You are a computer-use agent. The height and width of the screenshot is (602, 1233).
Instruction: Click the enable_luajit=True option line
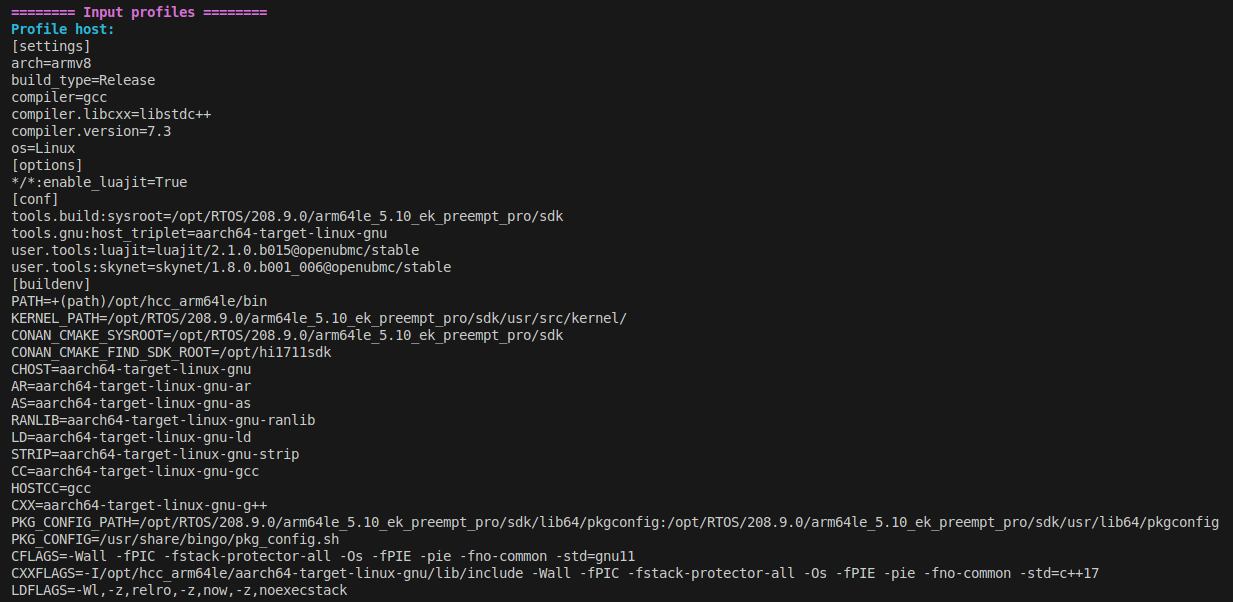tap(99, 182)
